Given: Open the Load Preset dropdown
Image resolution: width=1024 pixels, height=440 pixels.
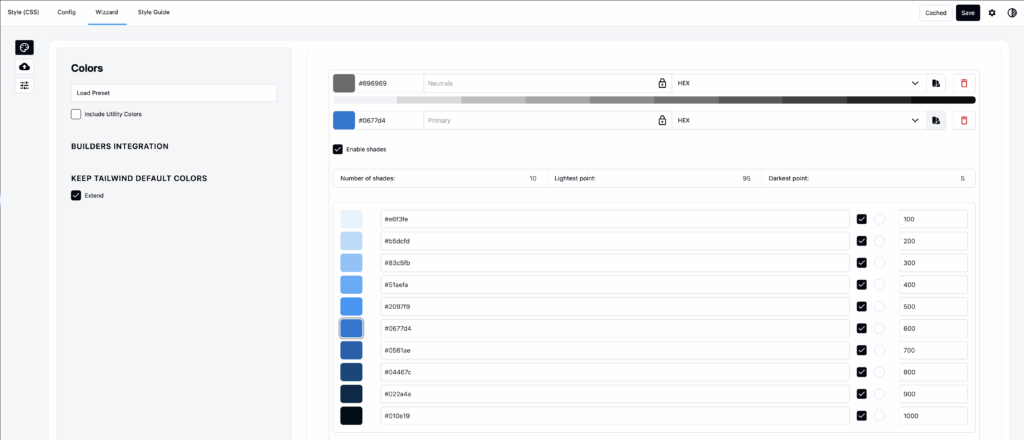Looking at the screenshot, I should click(174, 93).
